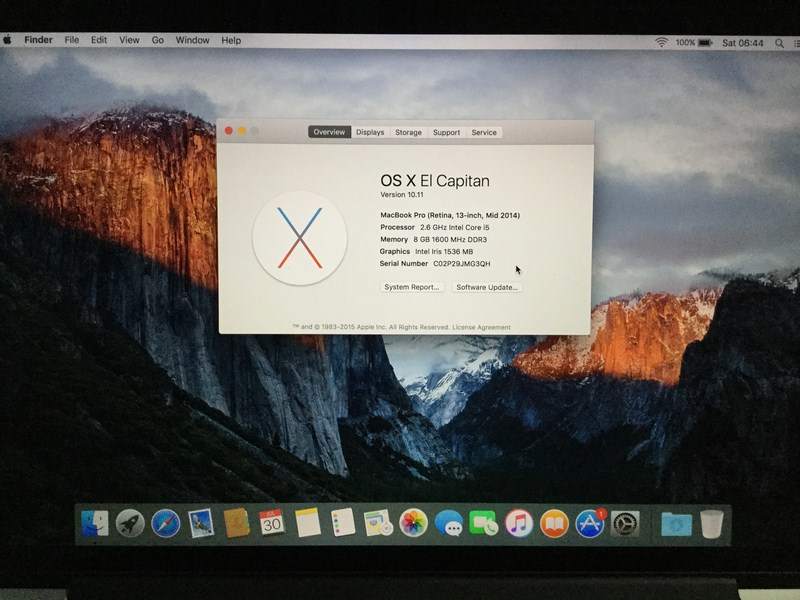Image resolution: width=800 pixels, height=600 pixels.
Task: Click the Software Update button
Action: coord(487,287)
